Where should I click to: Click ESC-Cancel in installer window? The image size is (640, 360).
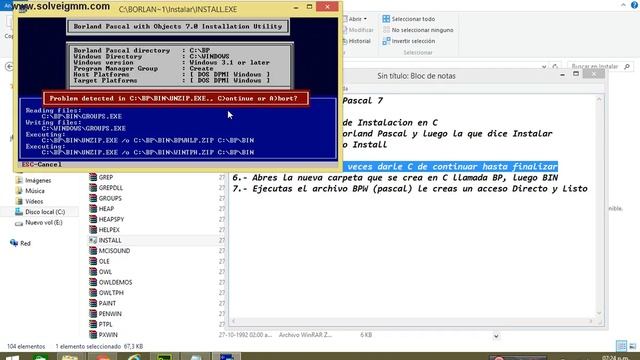tap(42, 164)
